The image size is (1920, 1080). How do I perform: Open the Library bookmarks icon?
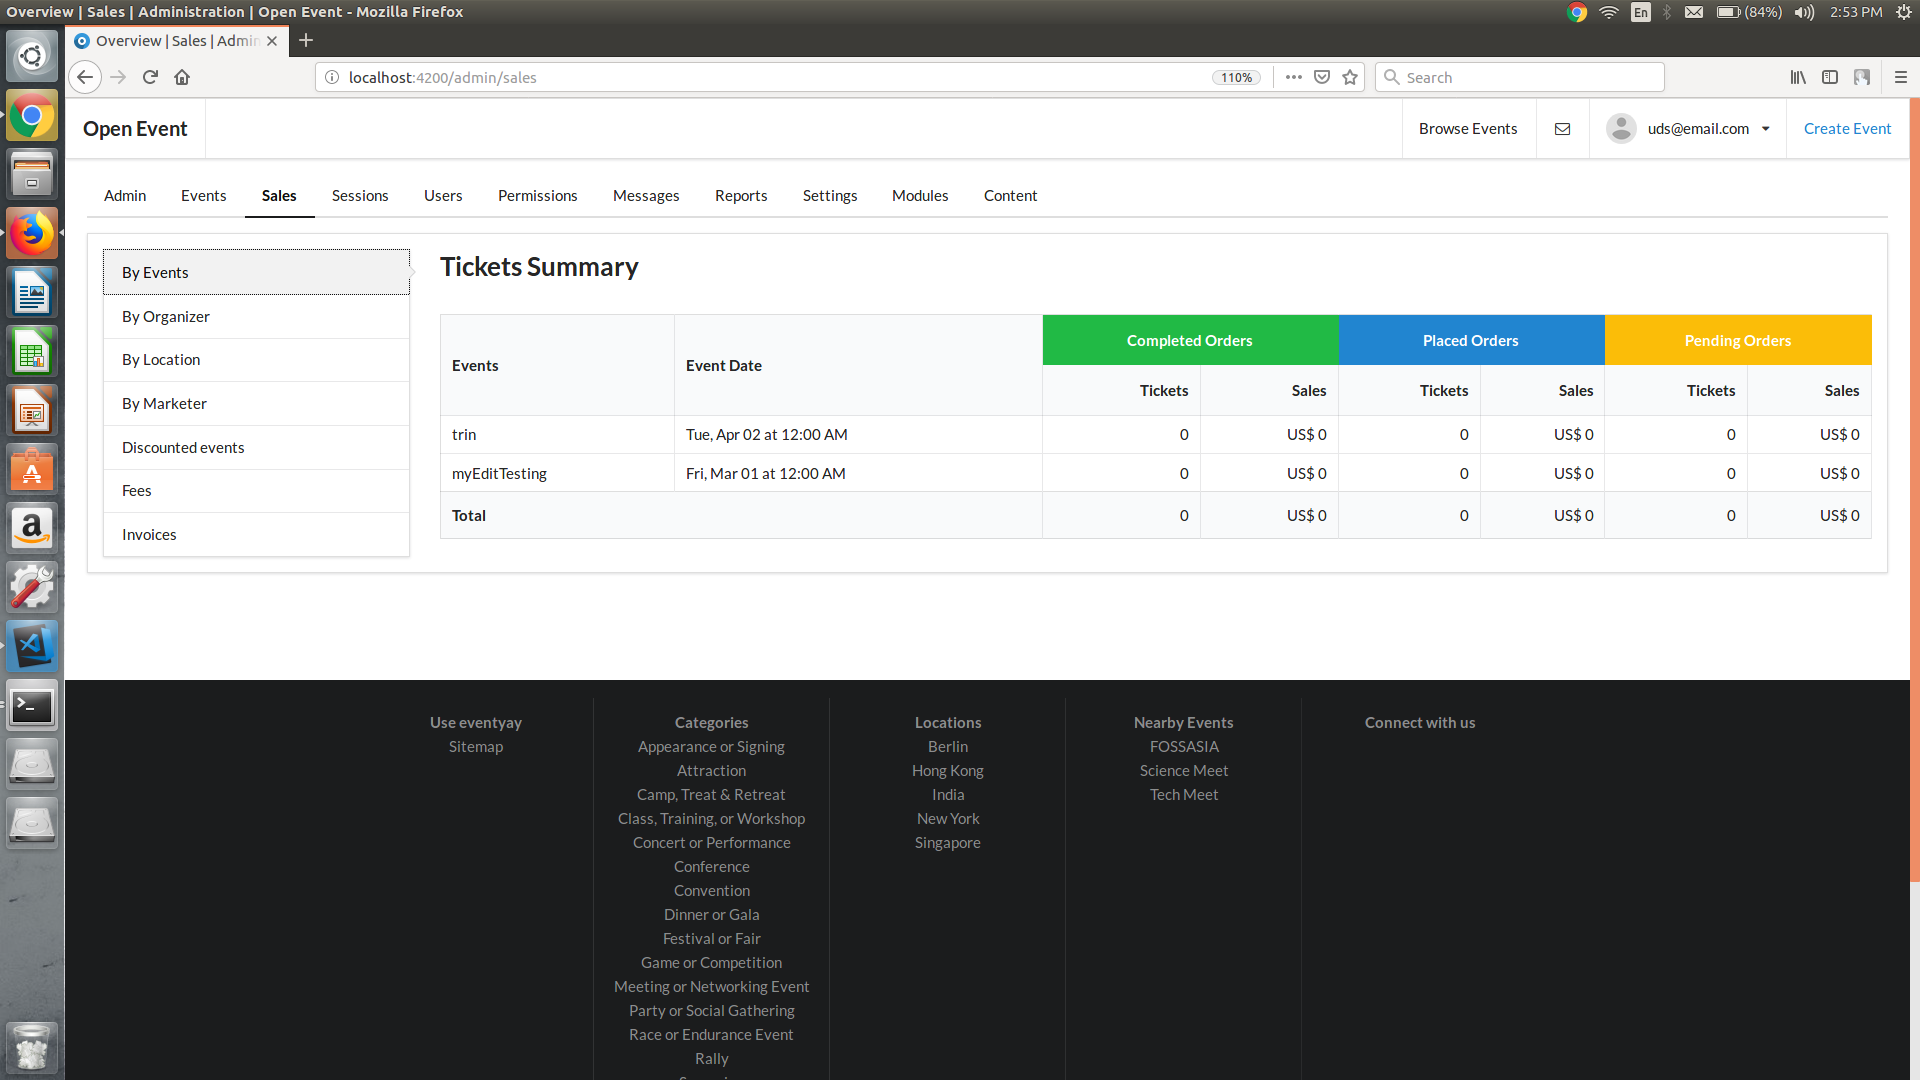coord(1797,77)
